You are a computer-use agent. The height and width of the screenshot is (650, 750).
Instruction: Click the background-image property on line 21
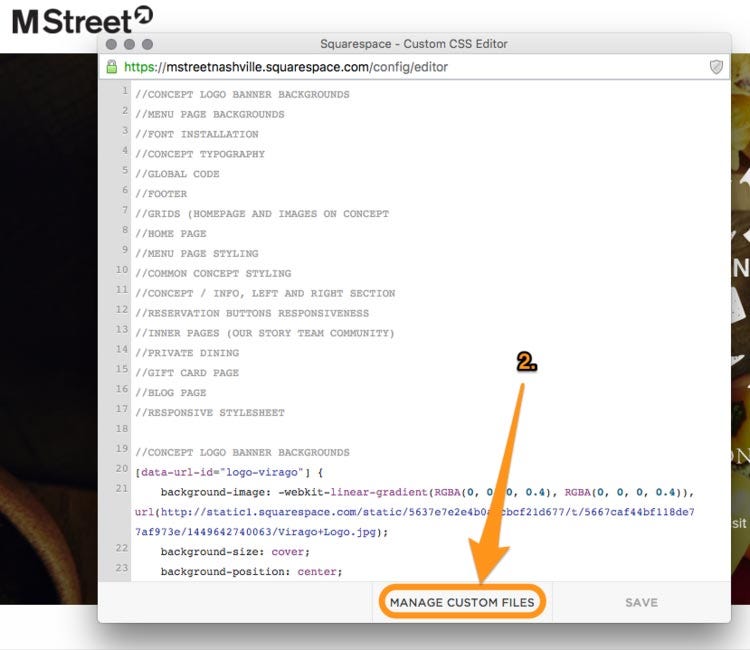click(216, 492)
